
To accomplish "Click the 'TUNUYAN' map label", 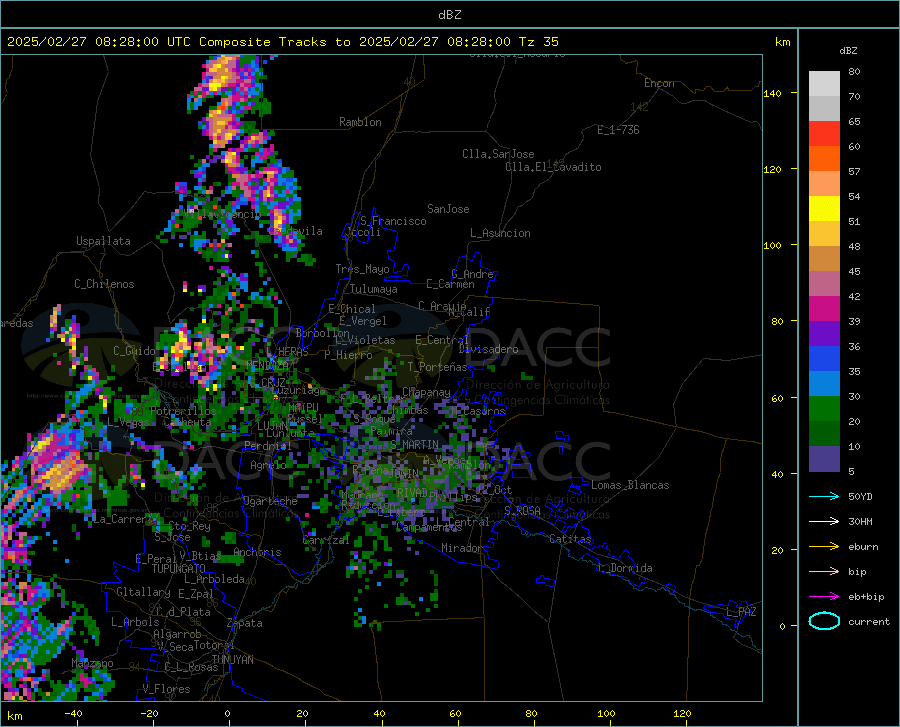I will click(x=232, y=659).
